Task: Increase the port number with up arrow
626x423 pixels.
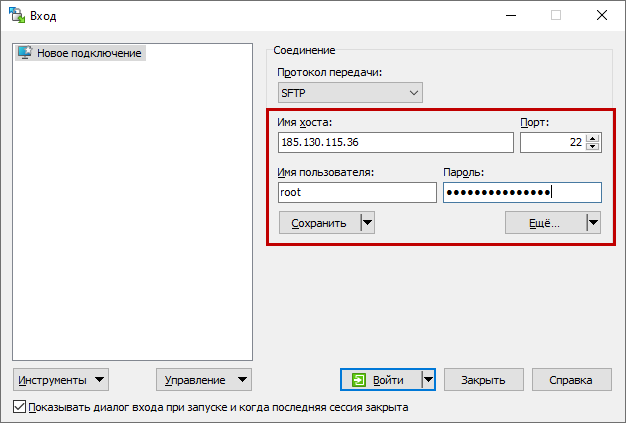Action: [x=593, y=138]
